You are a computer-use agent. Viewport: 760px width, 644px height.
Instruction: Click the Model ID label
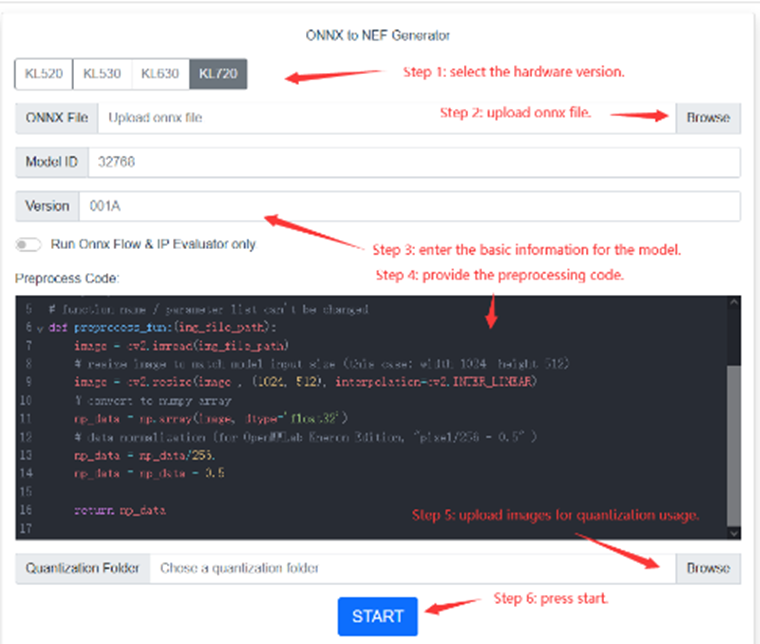(51, 162)
